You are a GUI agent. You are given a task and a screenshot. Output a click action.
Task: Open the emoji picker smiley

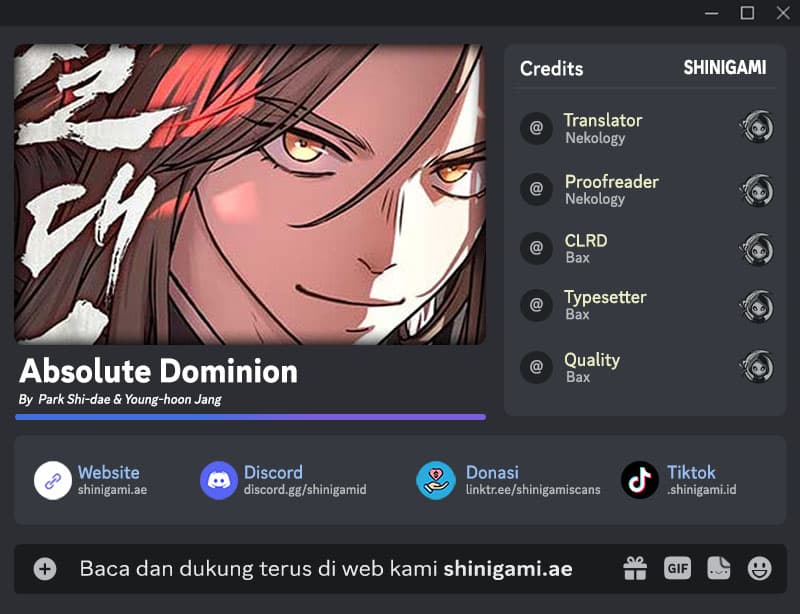[x=760, y=569]
